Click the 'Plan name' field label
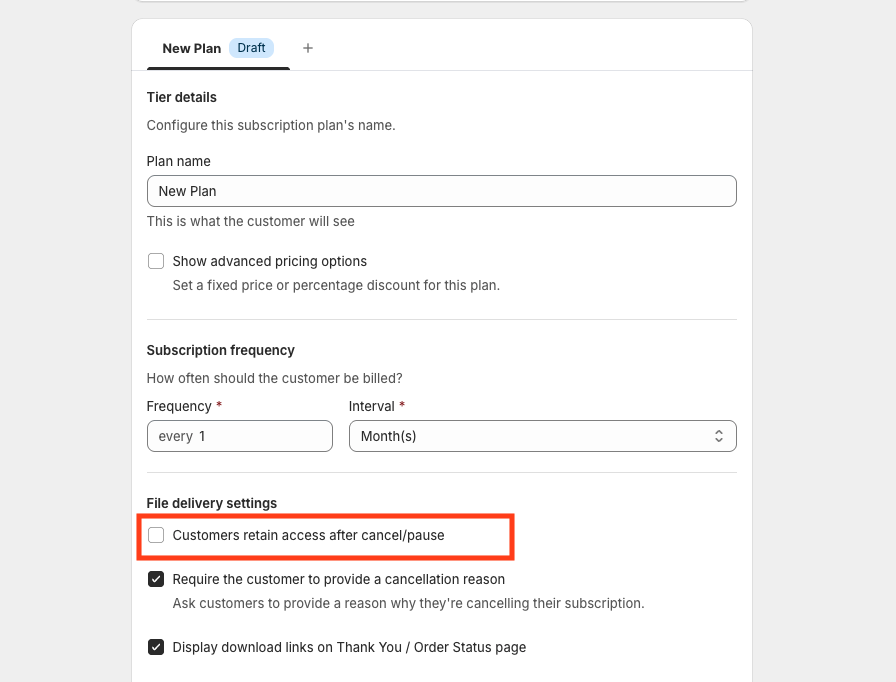 (x=178, y=161)
